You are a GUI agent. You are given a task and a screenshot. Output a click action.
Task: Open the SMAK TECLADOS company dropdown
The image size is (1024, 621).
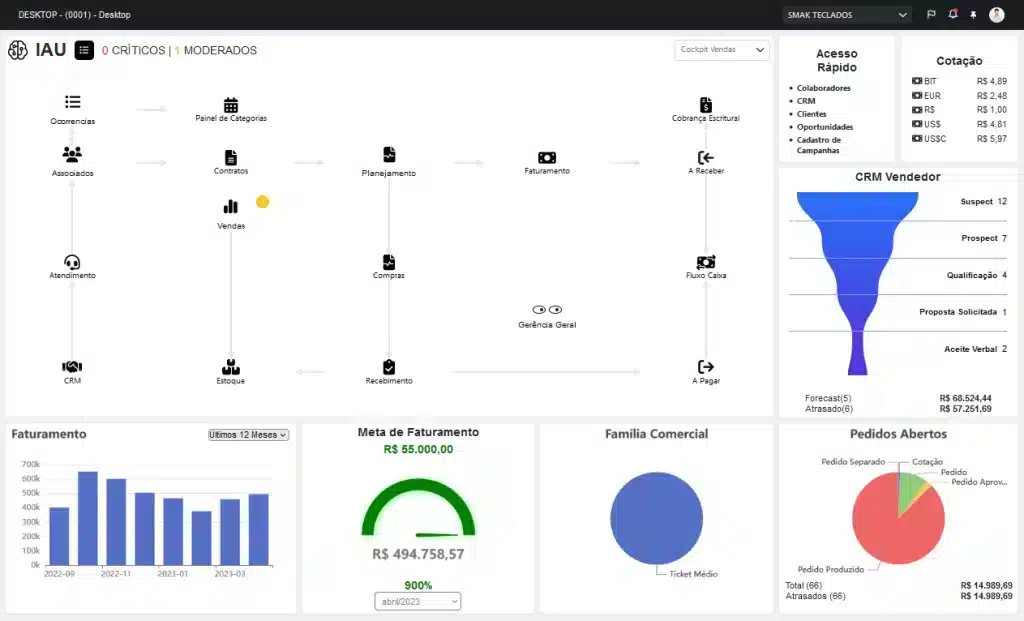click(845, 14)
